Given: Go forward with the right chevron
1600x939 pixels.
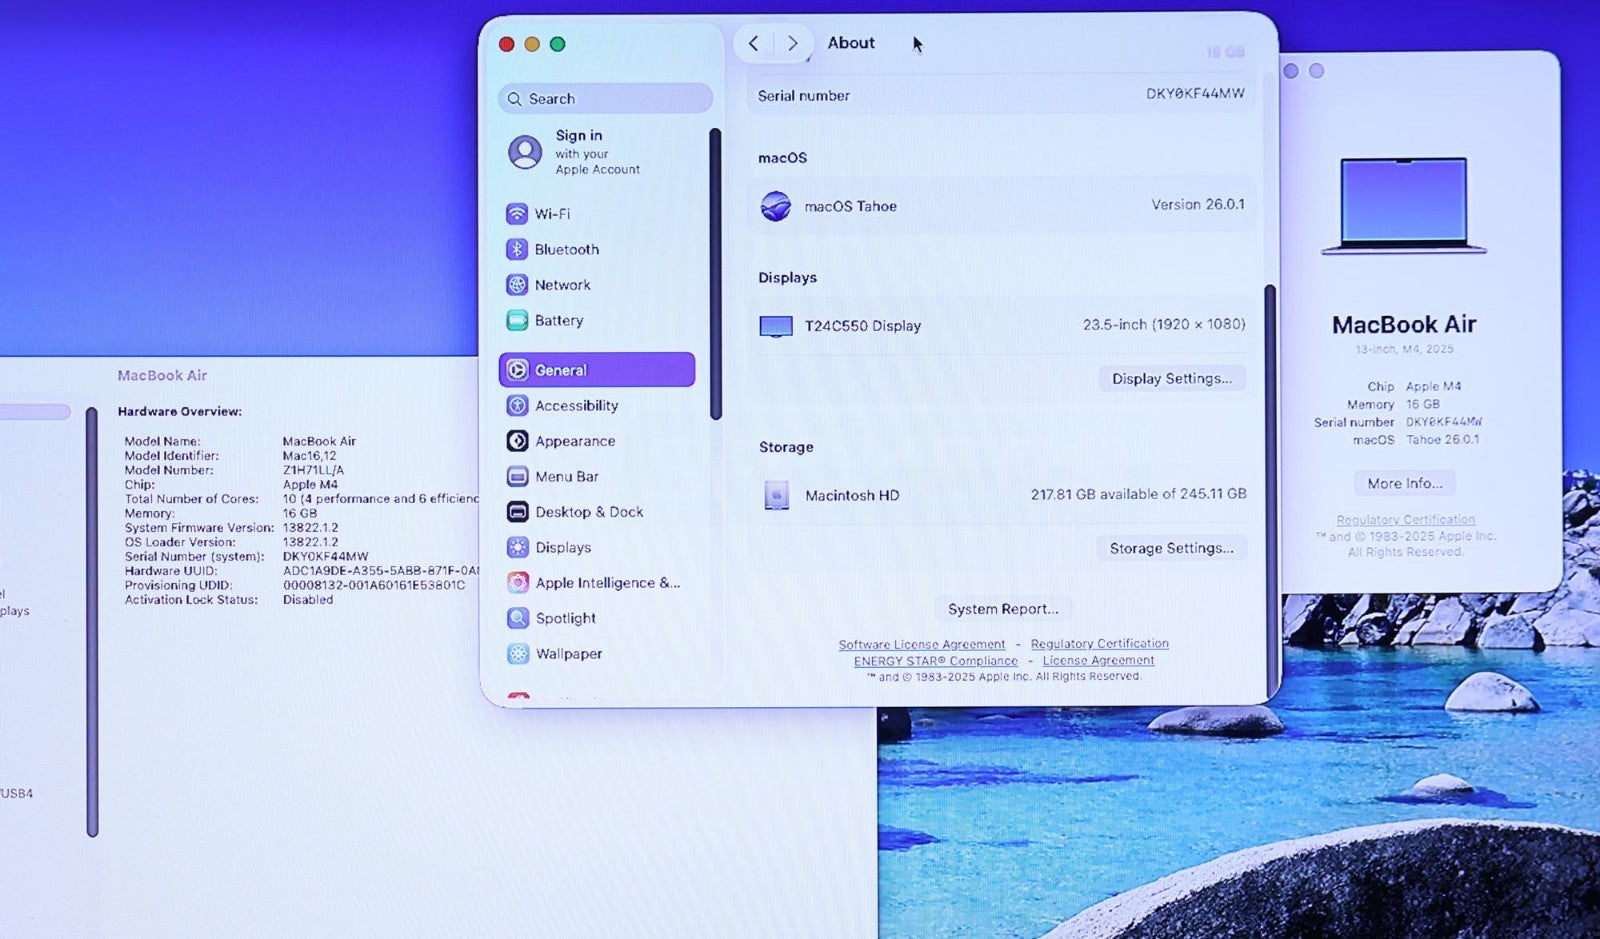Looking at the screenshot, I should click(792, 43).
